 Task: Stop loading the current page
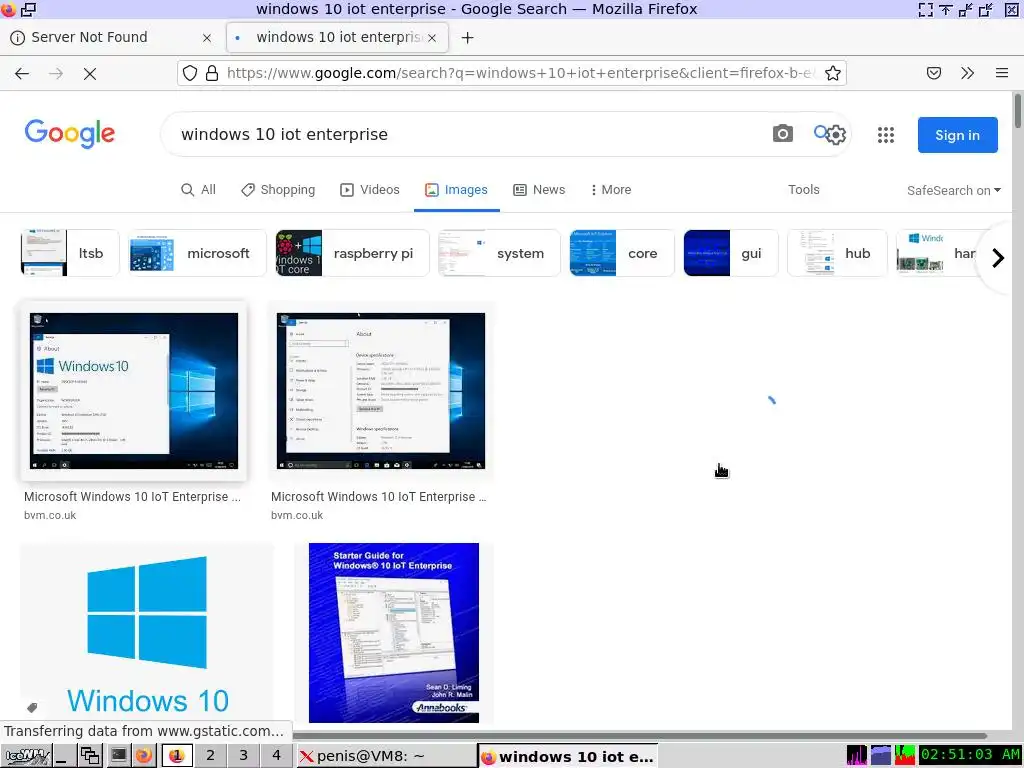click(x=90, y=73)
